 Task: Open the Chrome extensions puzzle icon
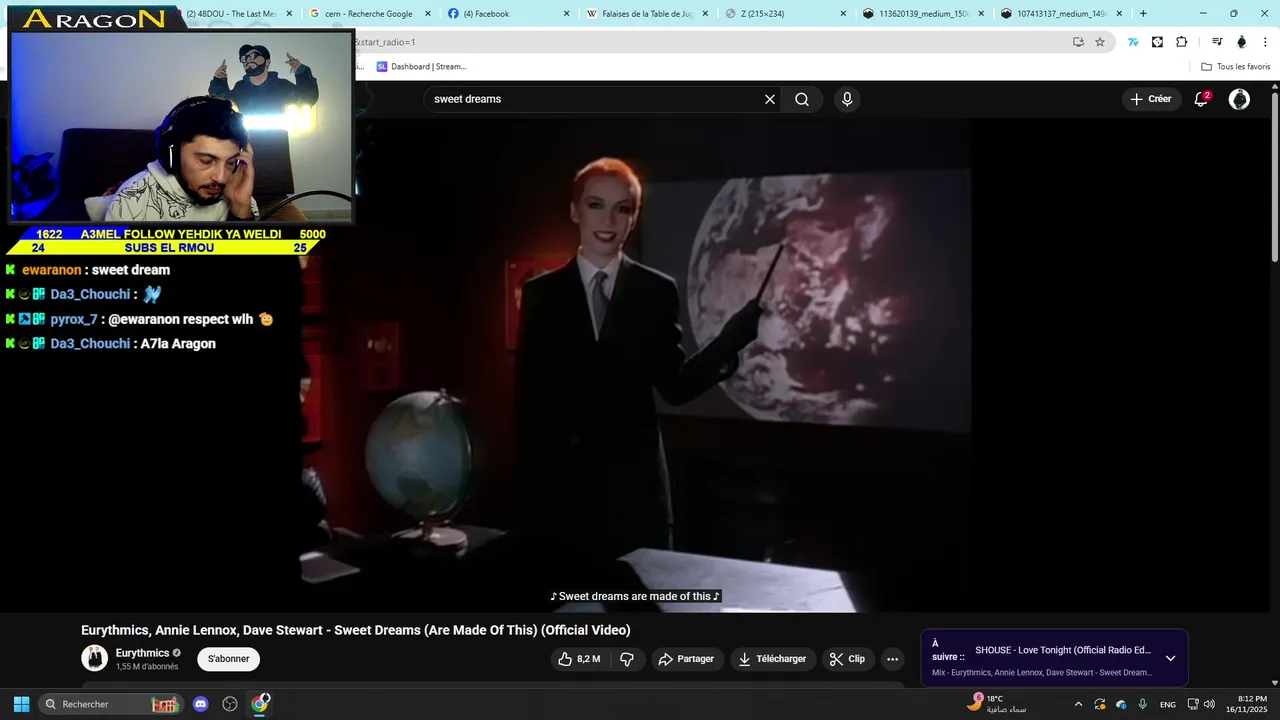pyautogui.click(x=1181, y=42)
